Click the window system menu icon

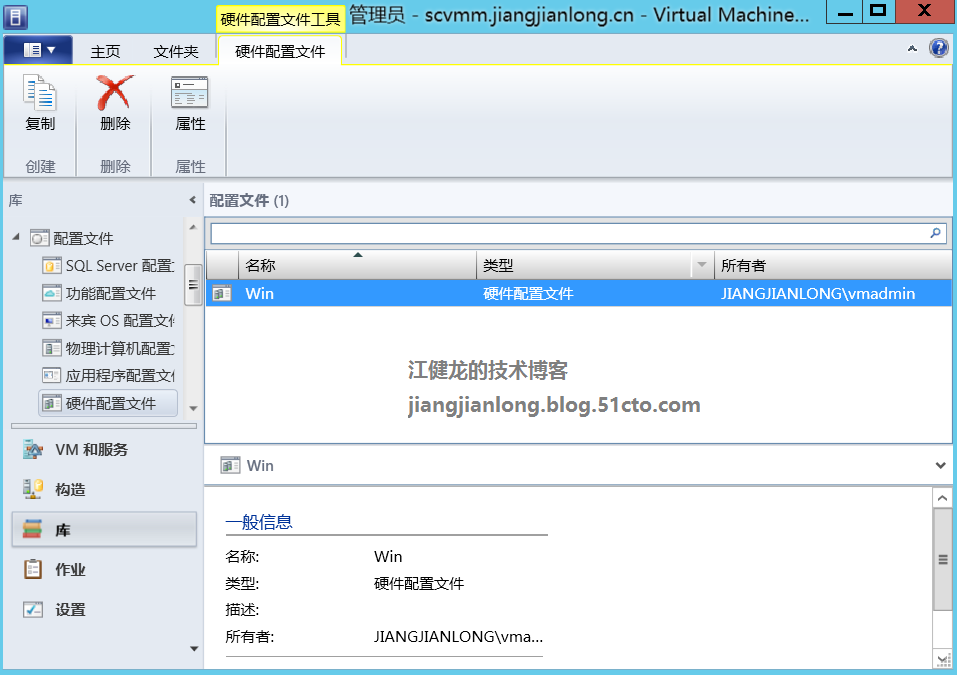pyautogui.click(x=15, y=16)
